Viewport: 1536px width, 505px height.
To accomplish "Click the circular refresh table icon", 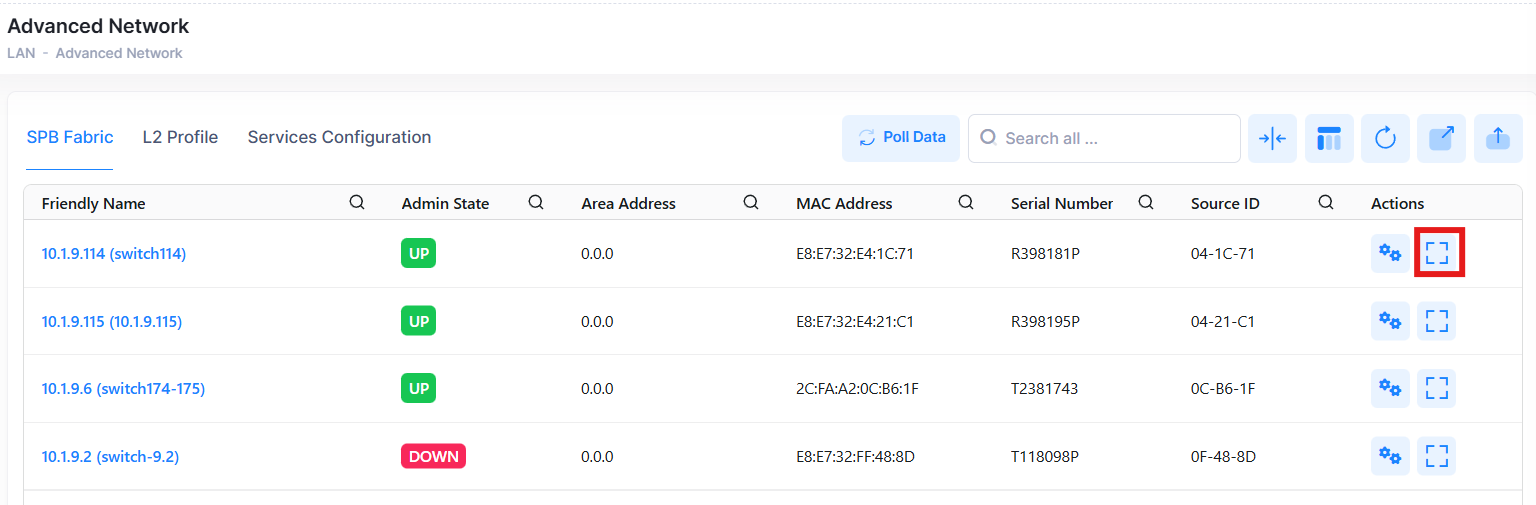I will point(1385,138).
